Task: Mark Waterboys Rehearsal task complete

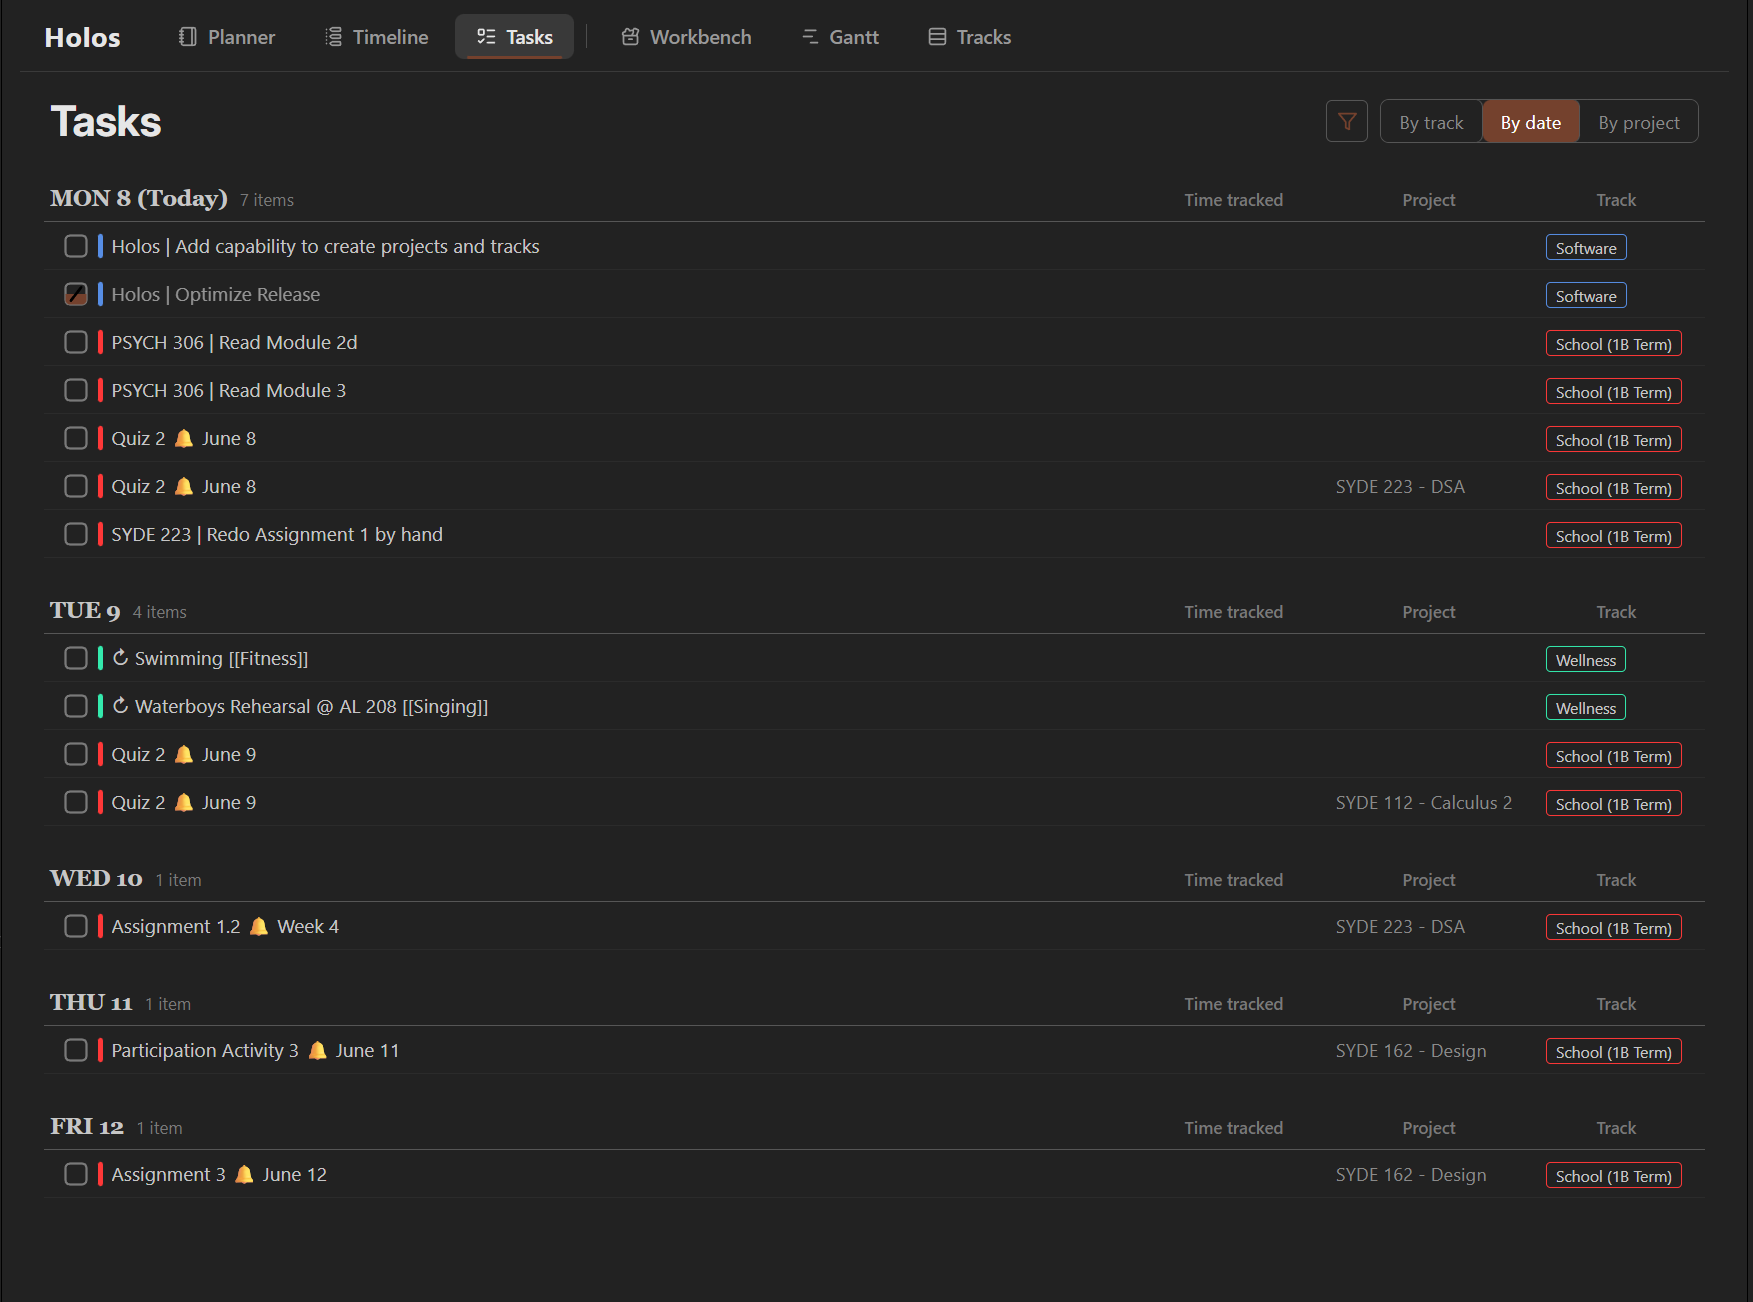Action: click(76, 706)
